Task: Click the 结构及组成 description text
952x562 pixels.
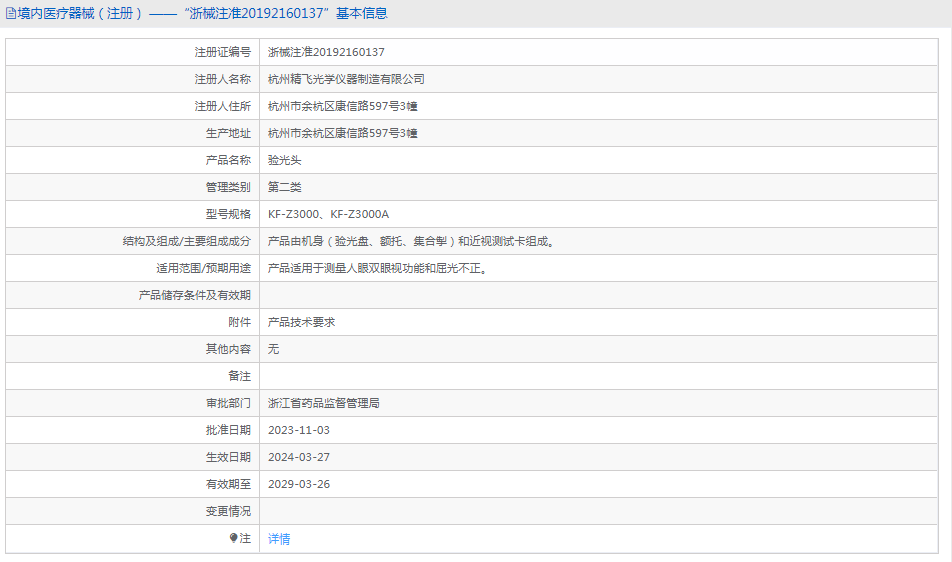Action: [x=410, y=241]
